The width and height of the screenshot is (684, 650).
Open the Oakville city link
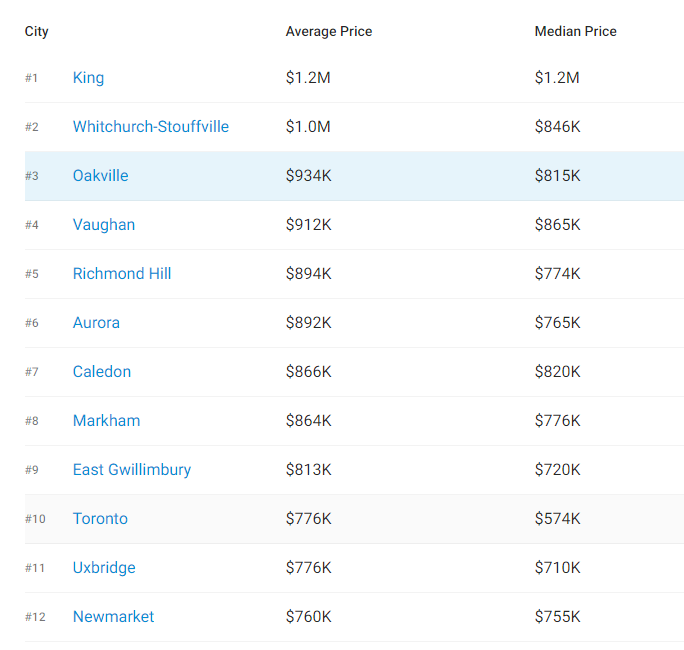click(100, 176)
